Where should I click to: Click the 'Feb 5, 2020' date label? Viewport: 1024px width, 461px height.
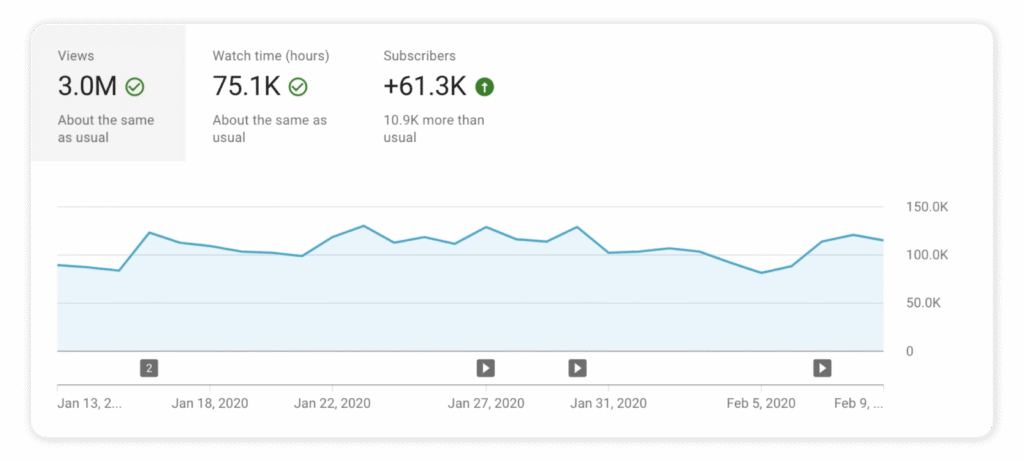(759, 404)
